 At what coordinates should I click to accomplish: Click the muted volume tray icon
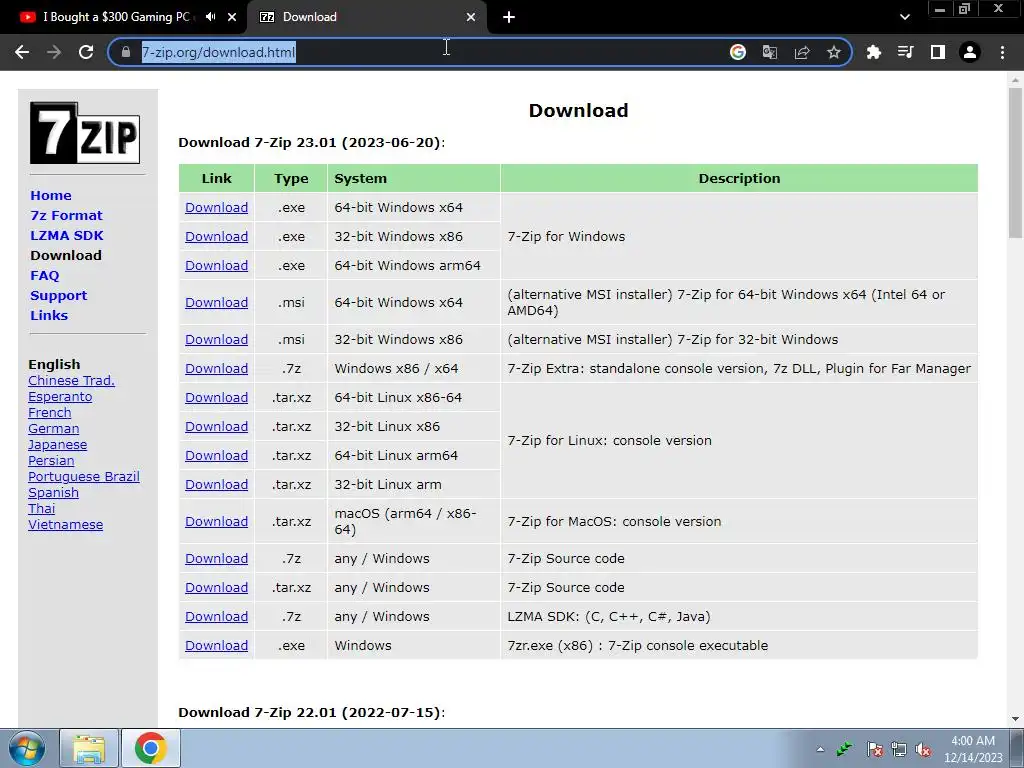tap(923, 749)
